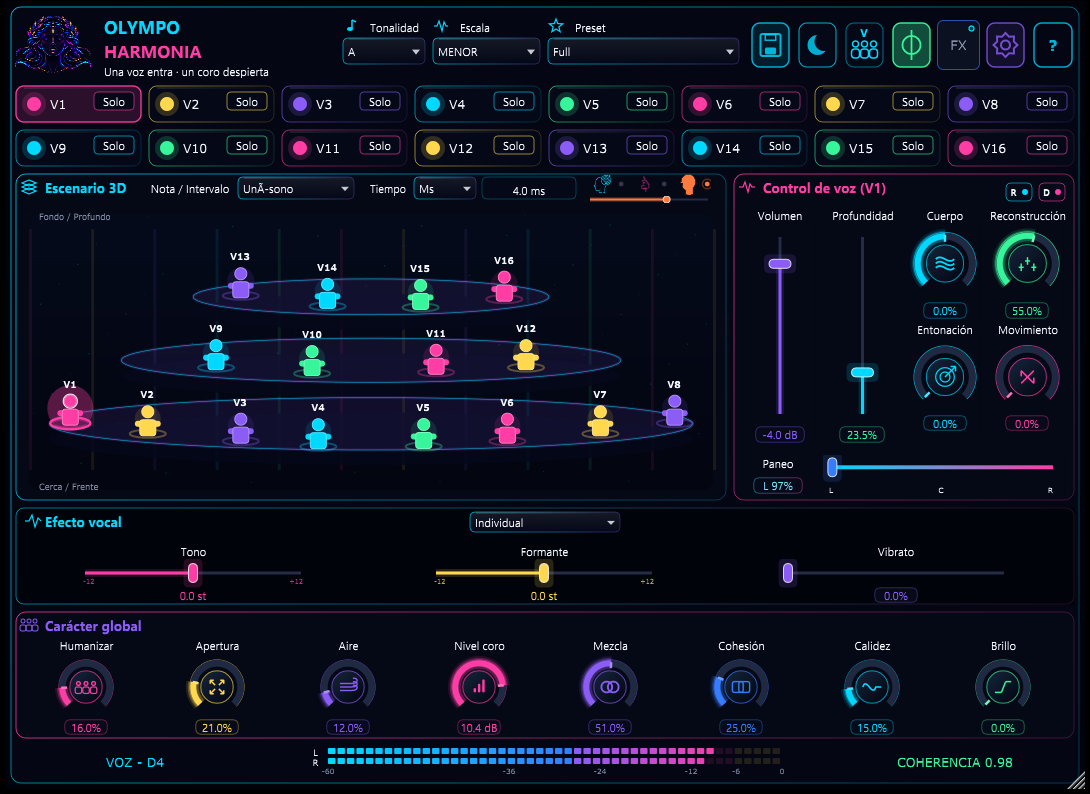Click the Brillo curve knob
This screenshot has height=794, width=1090.
coord(1003,687)
